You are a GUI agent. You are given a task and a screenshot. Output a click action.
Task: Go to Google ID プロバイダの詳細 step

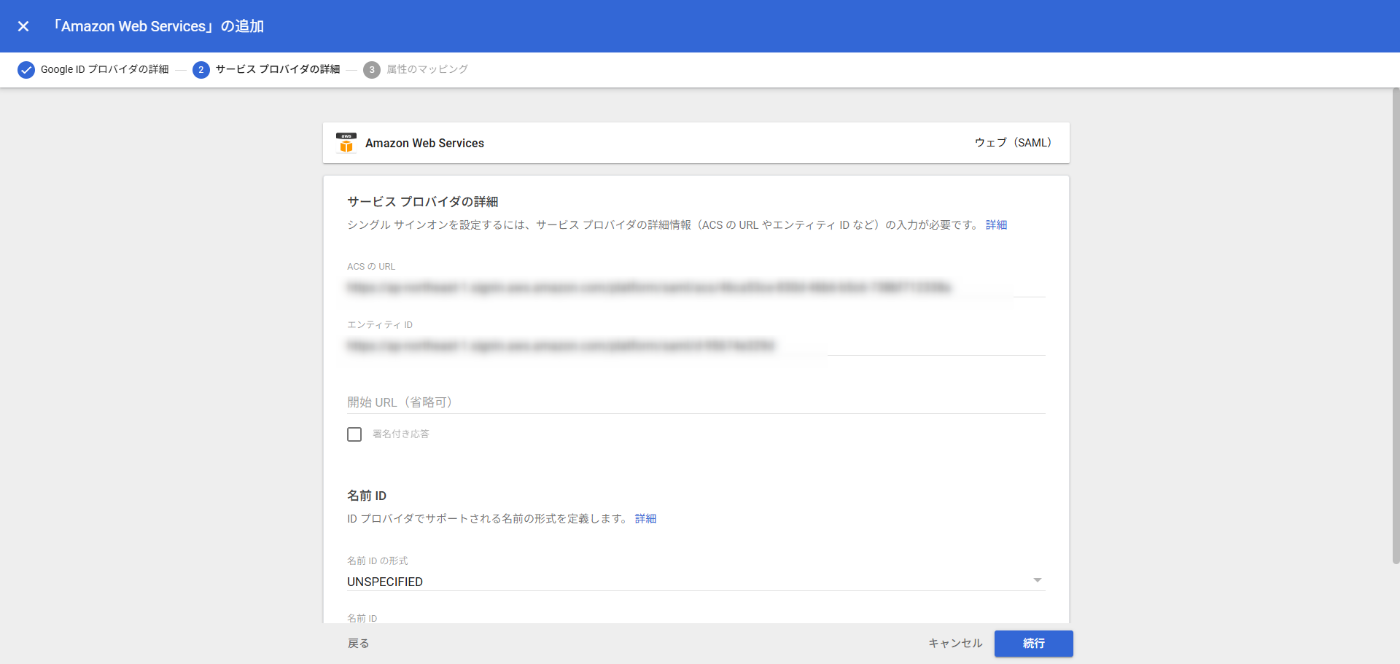(105, 70)
